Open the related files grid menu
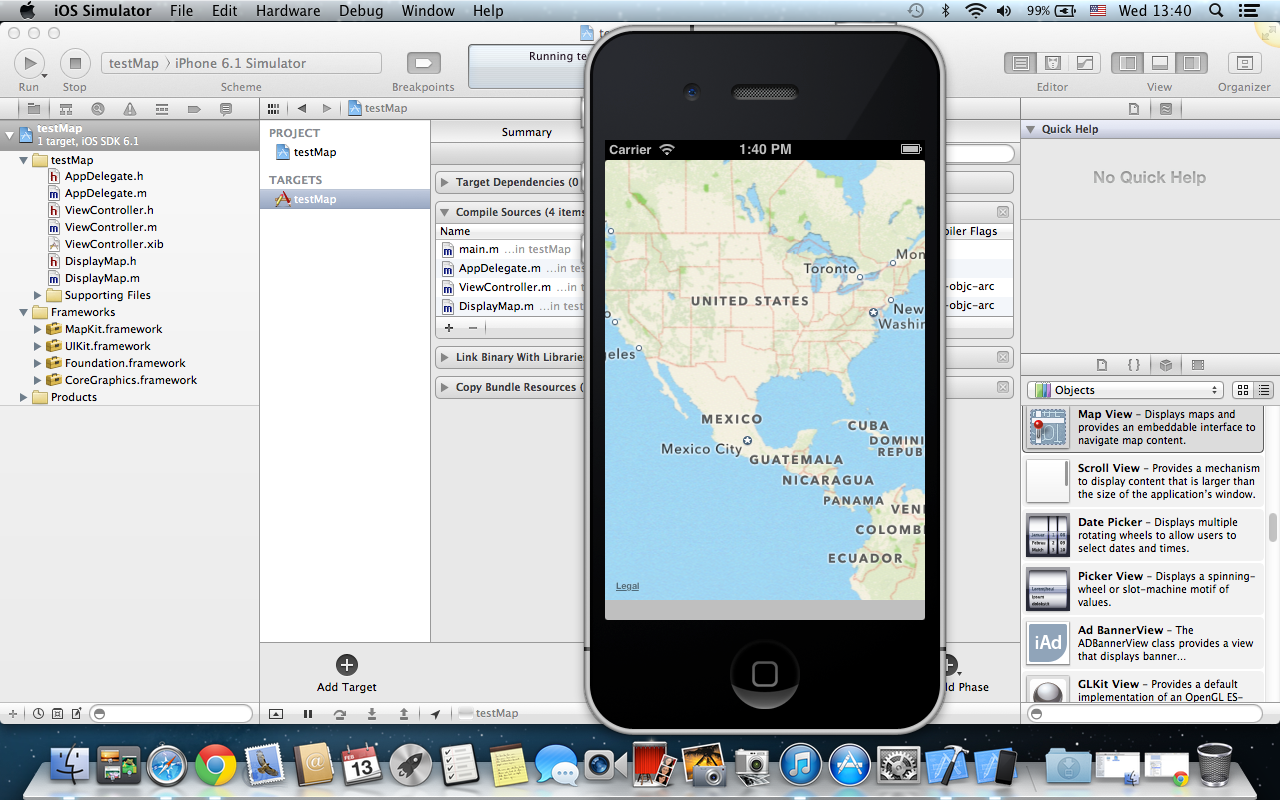Screen dimensions: 1280x800 274,108
